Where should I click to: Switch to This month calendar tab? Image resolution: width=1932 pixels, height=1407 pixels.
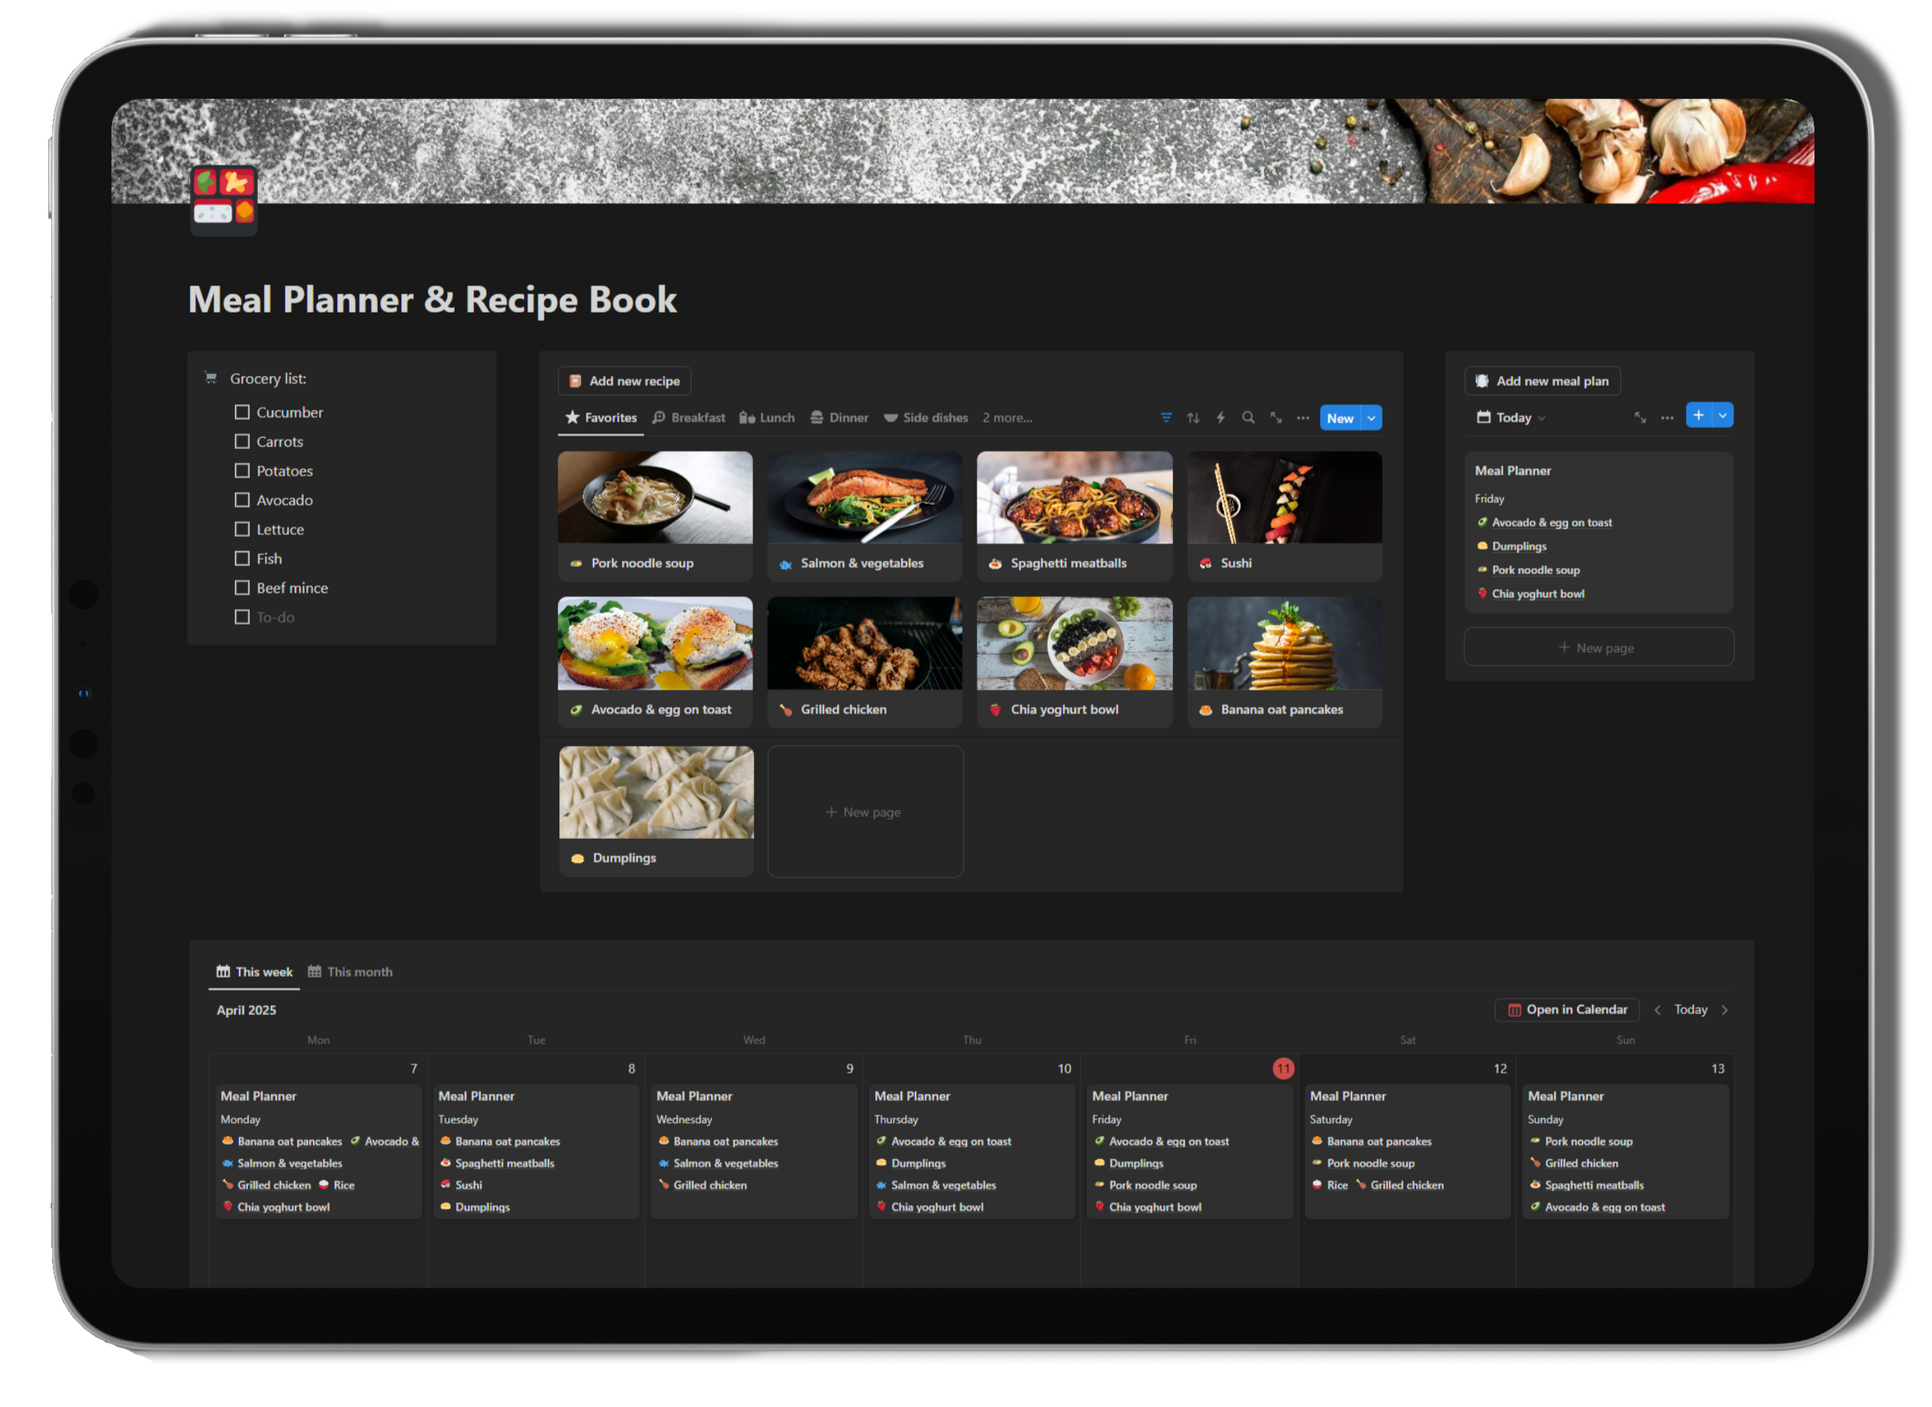(350, 972)
